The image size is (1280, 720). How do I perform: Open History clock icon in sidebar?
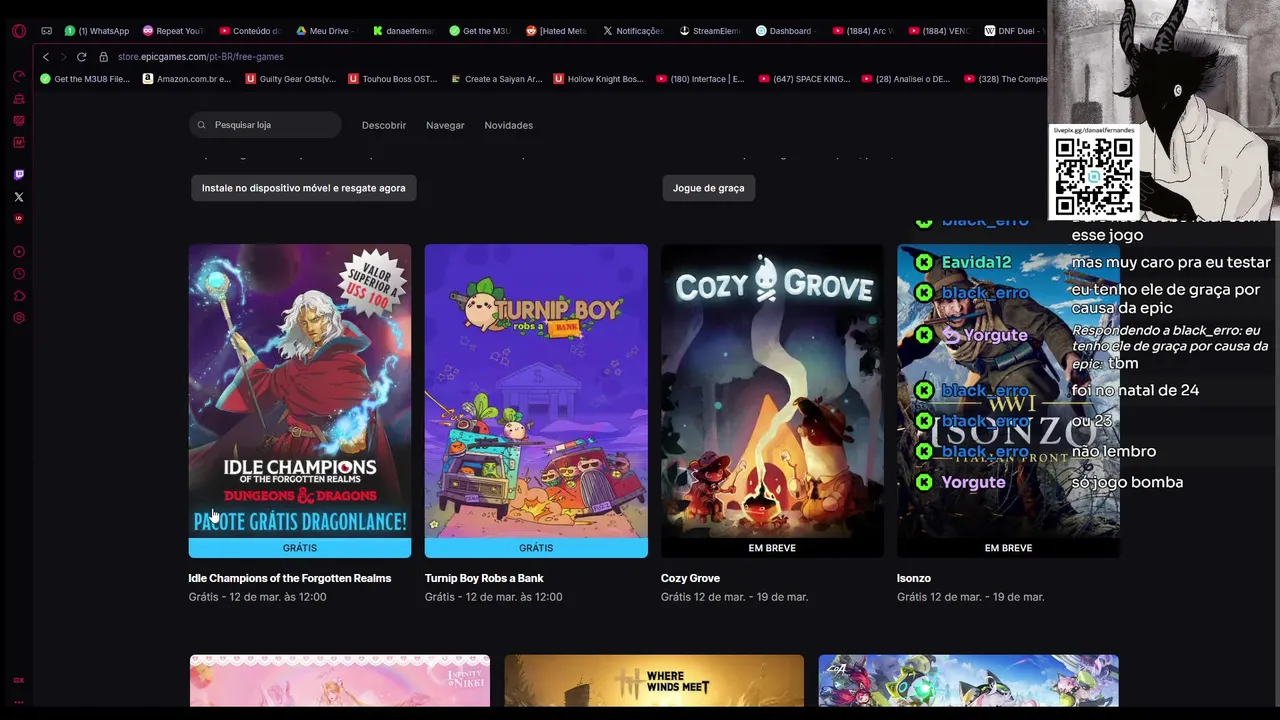pos(19,274)
